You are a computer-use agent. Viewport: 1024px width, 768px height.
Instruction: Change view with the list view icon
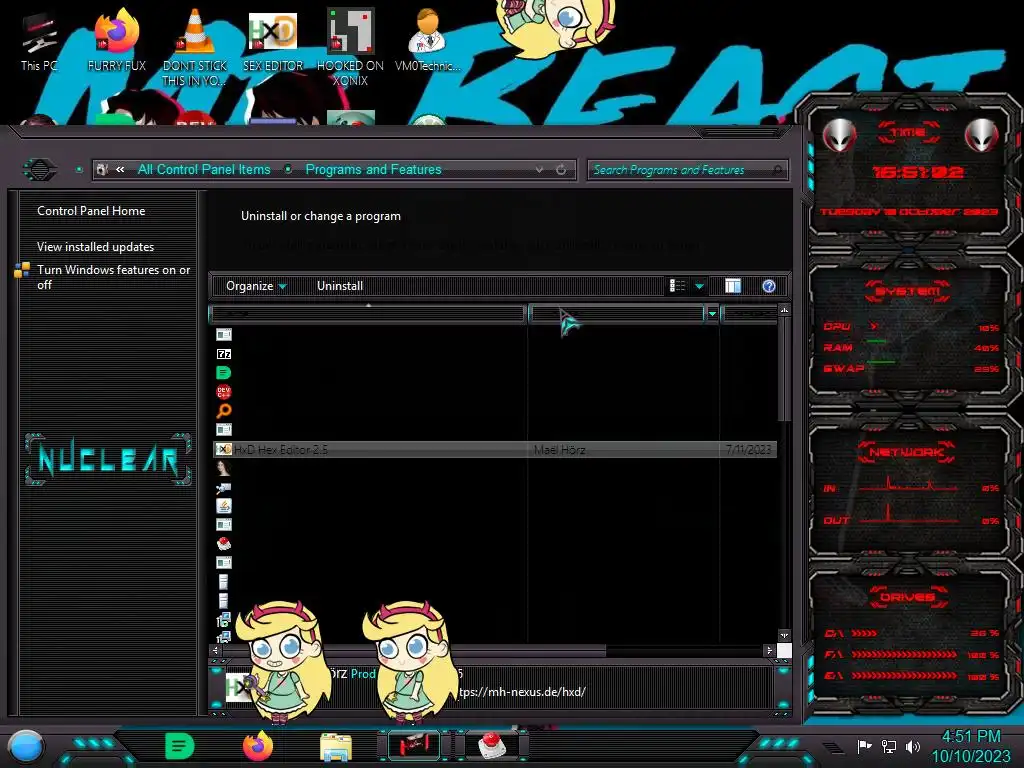(677, 286)
